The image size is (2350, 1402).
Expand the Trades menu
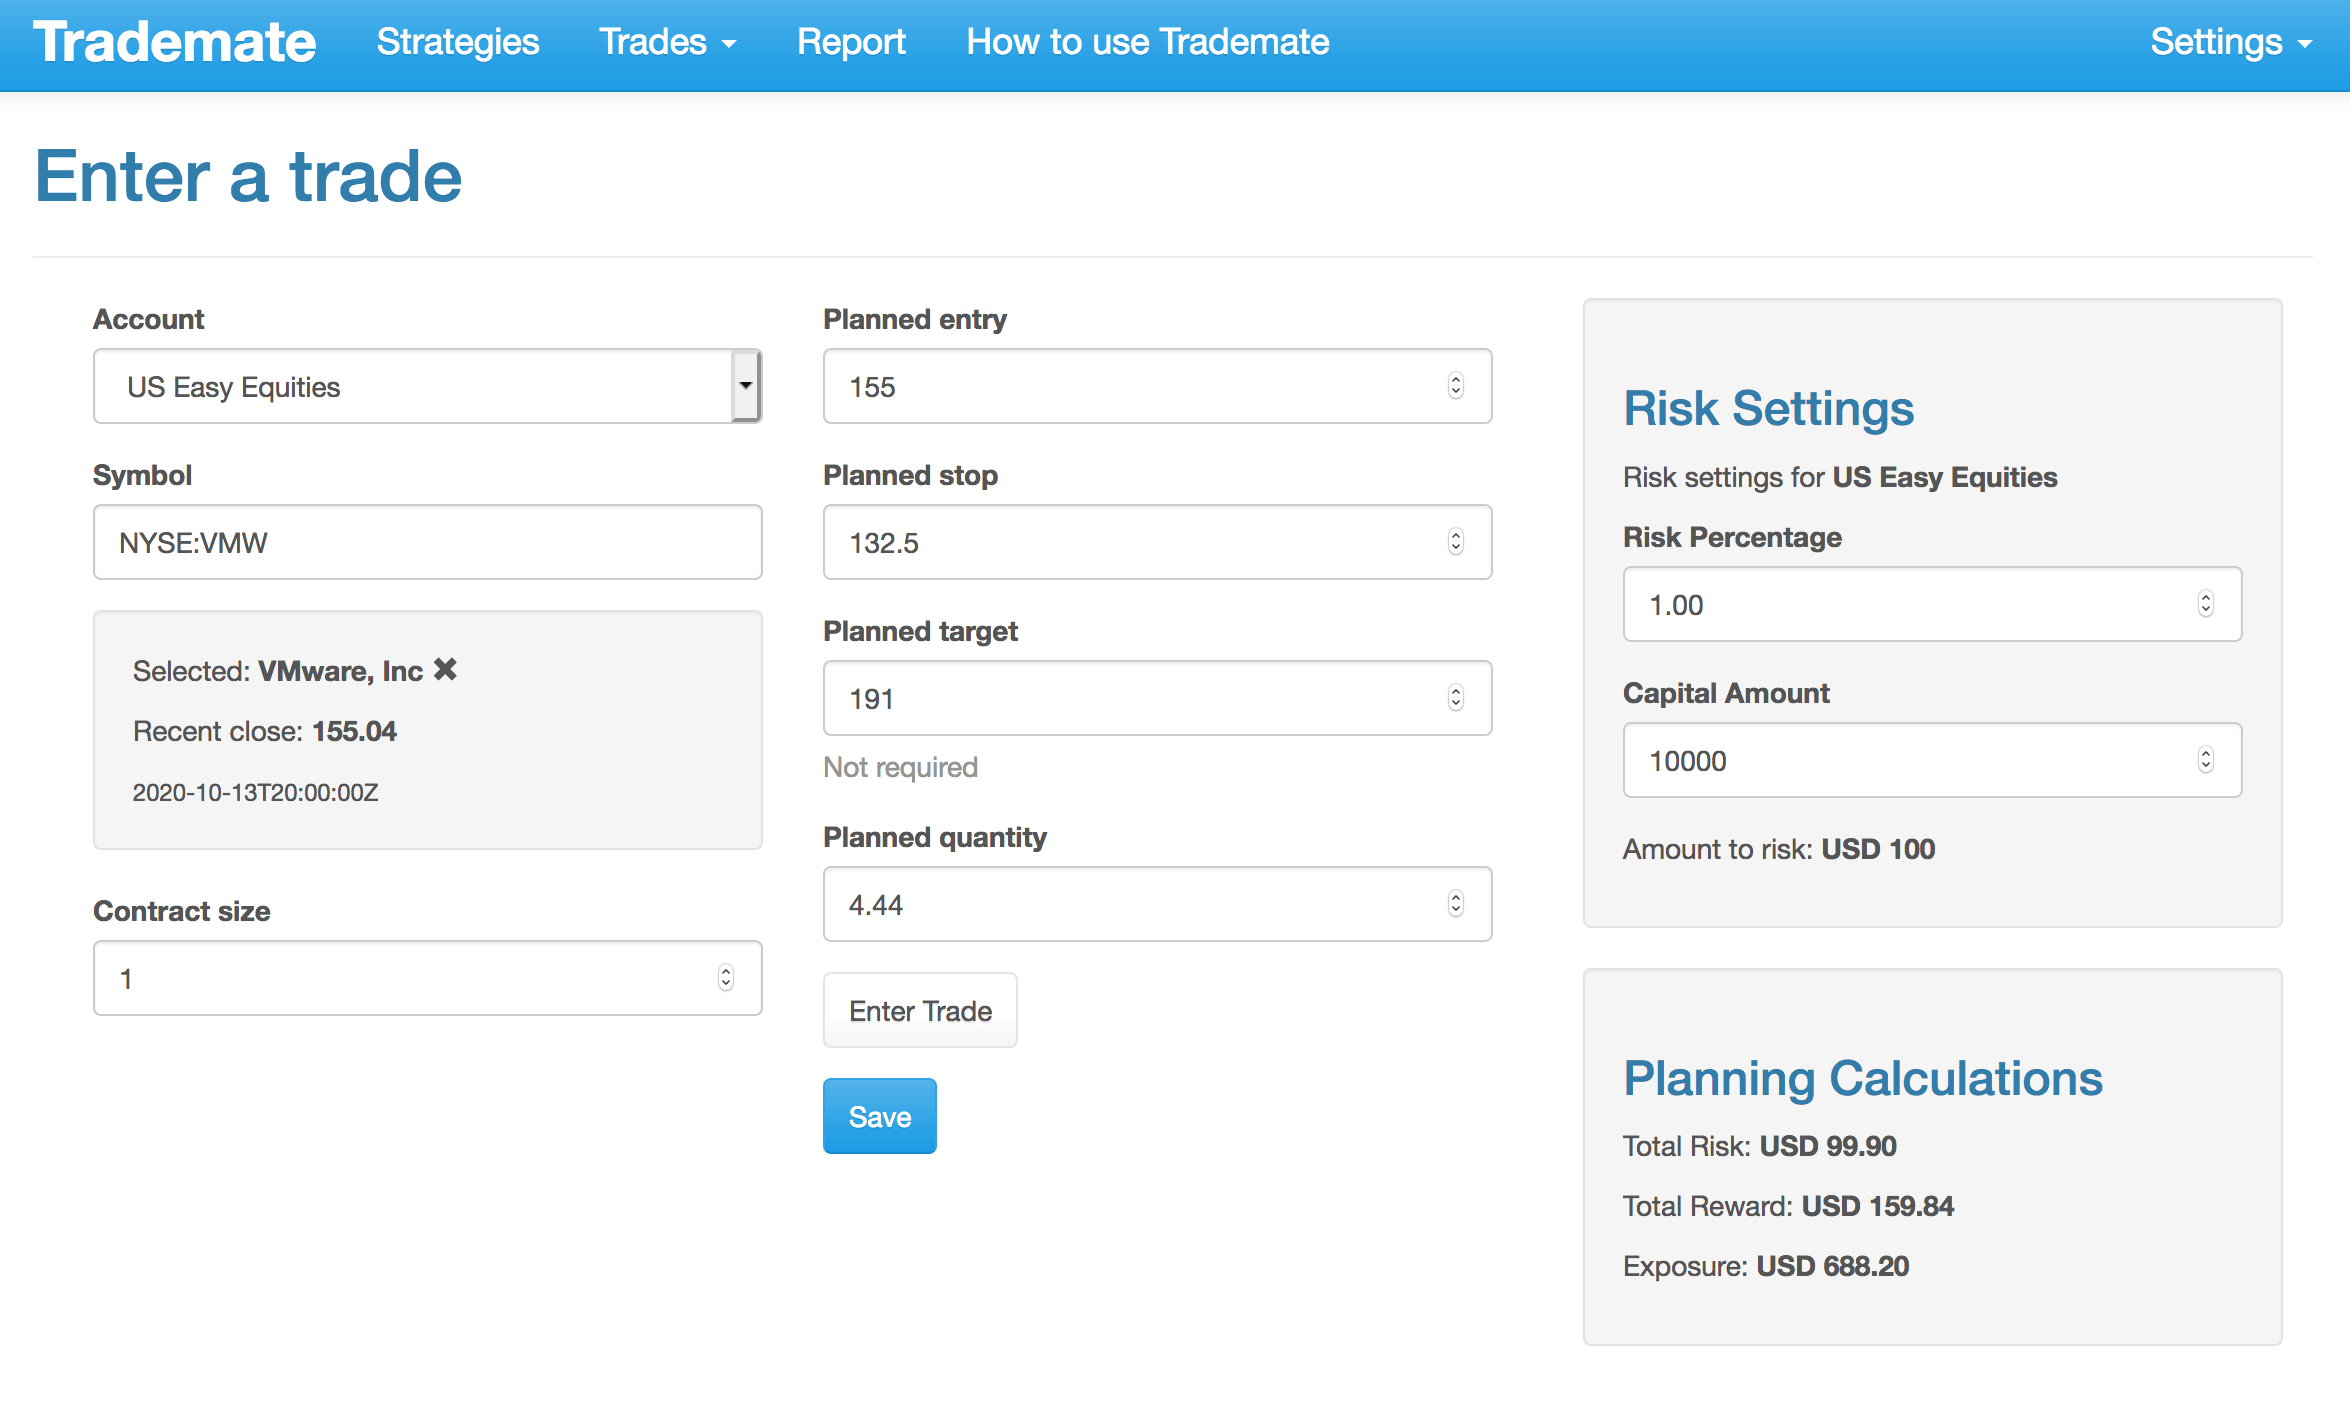(667, 42)
